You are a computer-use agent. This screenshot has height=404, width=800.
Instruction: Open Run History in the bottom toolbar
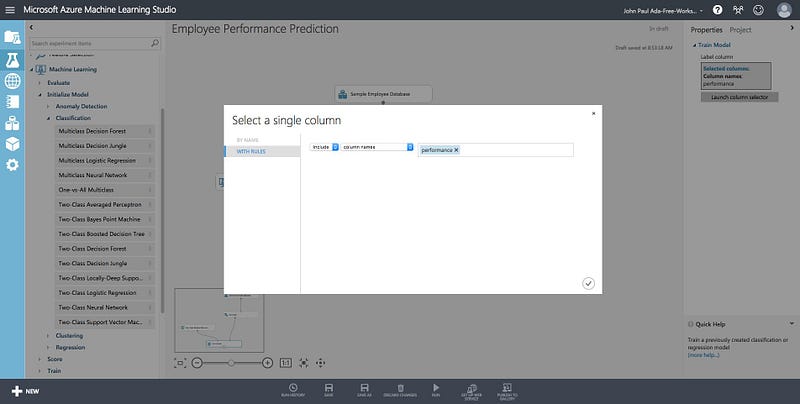pyautogui.click(x=293, y=390)
